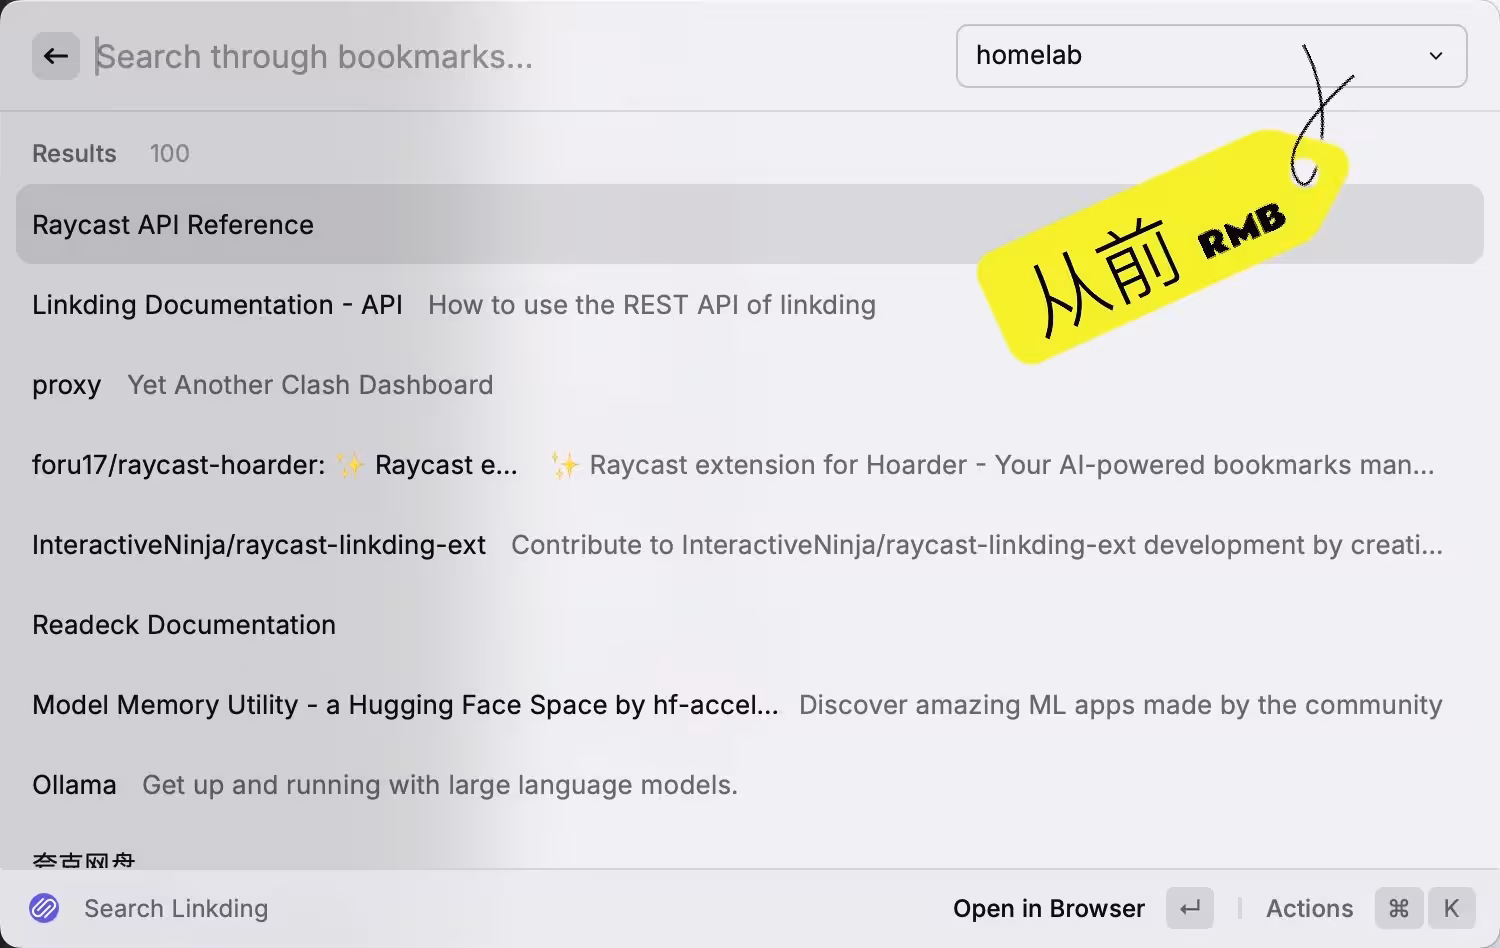Viewport: 1500px width, 948px height.
Task: Click 'Yet Another Clash Dashboard' description
Action: [310, 385]
